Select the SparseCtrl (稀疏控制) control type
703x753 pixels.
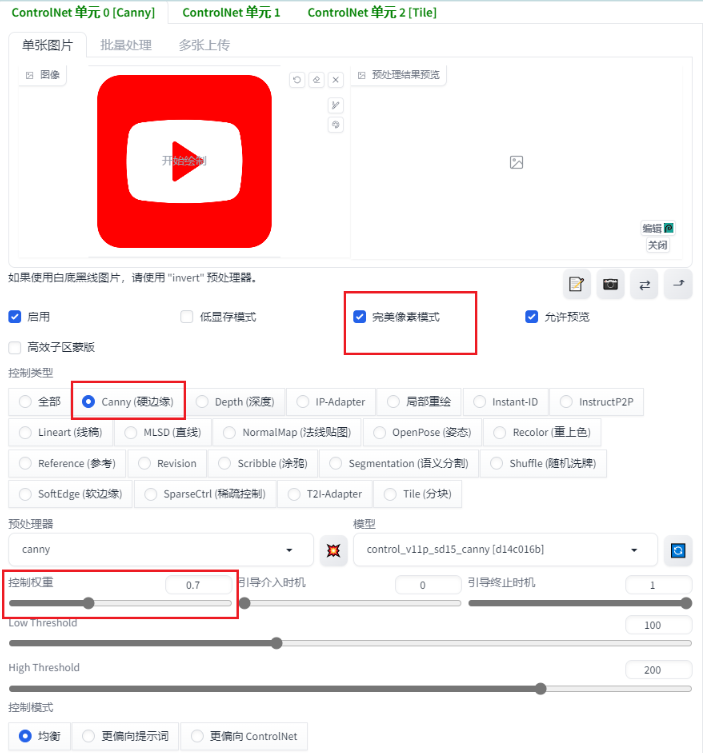[205, 494]
